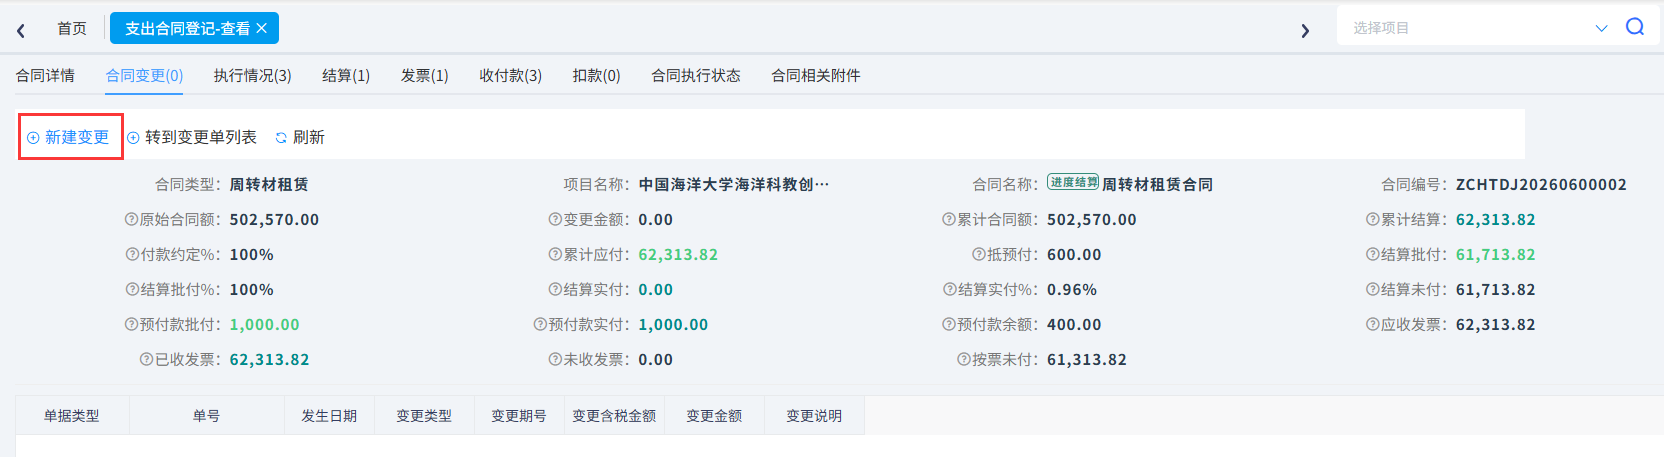Click the search magnifier icon

[x=1635, y=27]
